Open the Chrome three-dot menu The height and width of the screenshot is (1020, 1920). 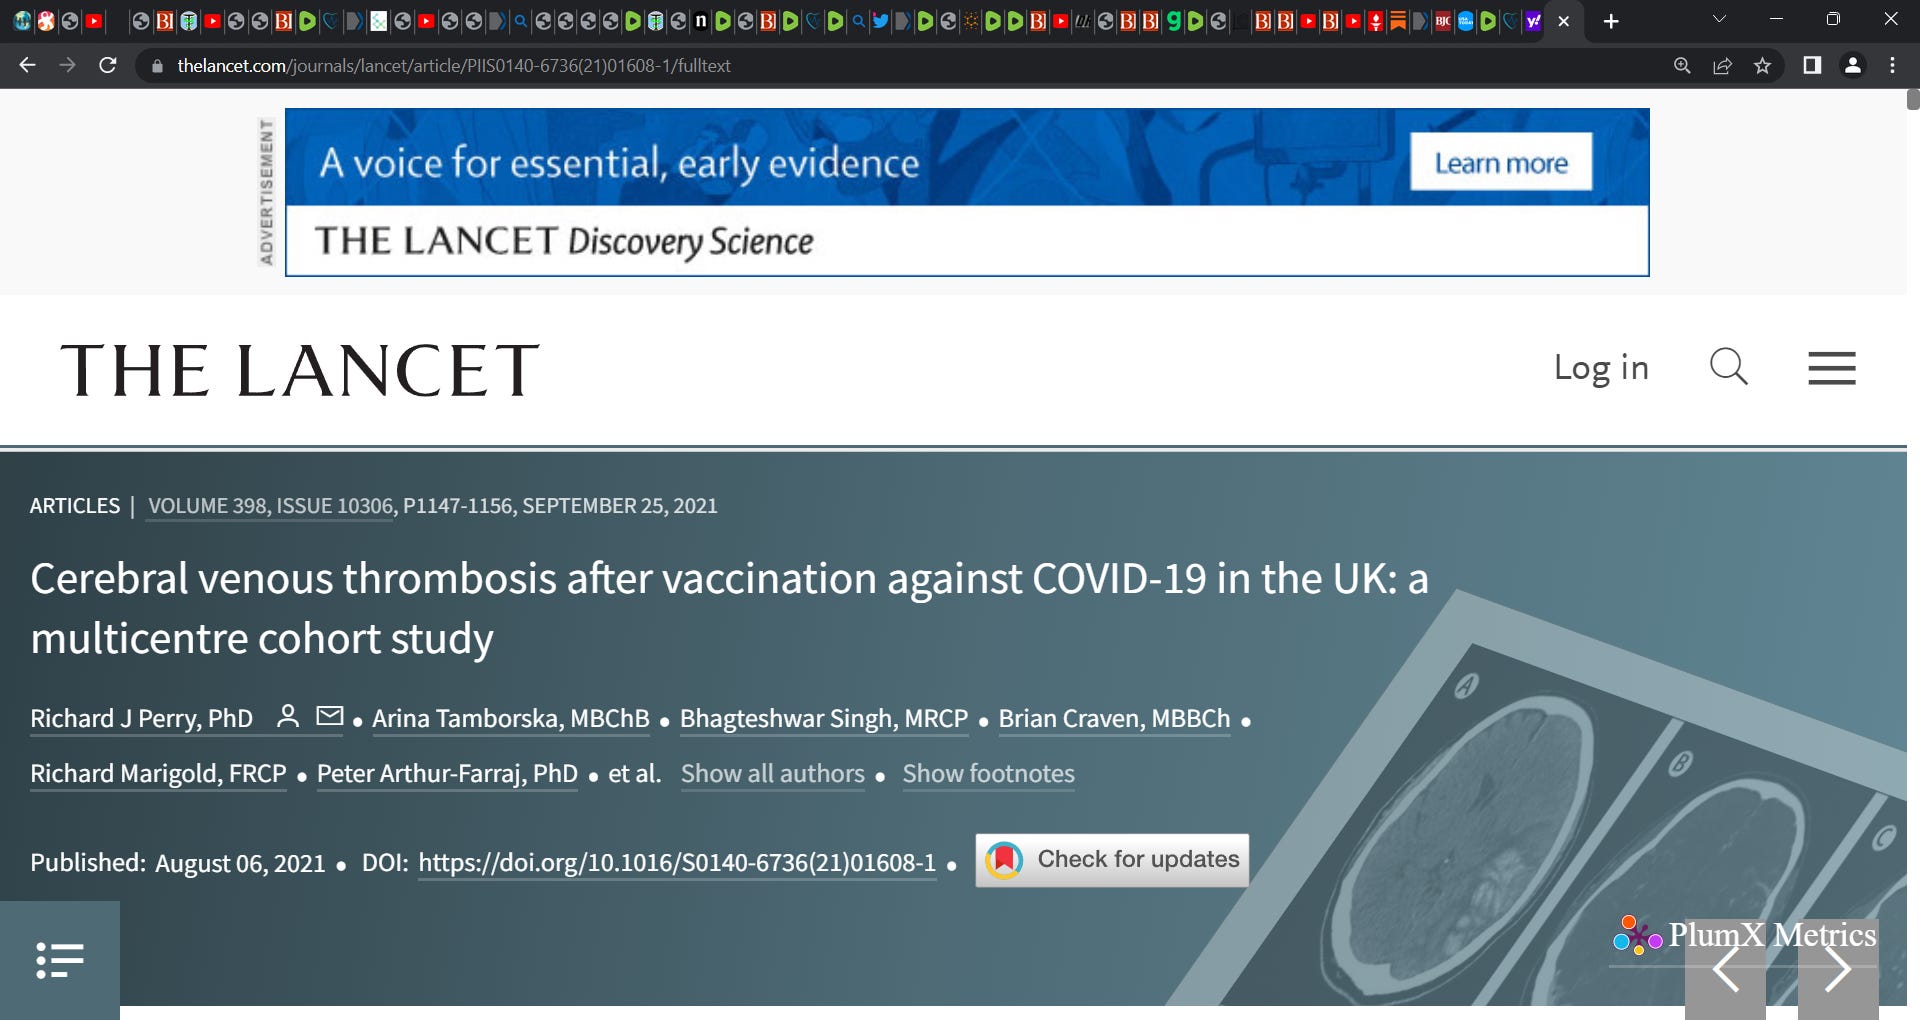click(1892, 65)
